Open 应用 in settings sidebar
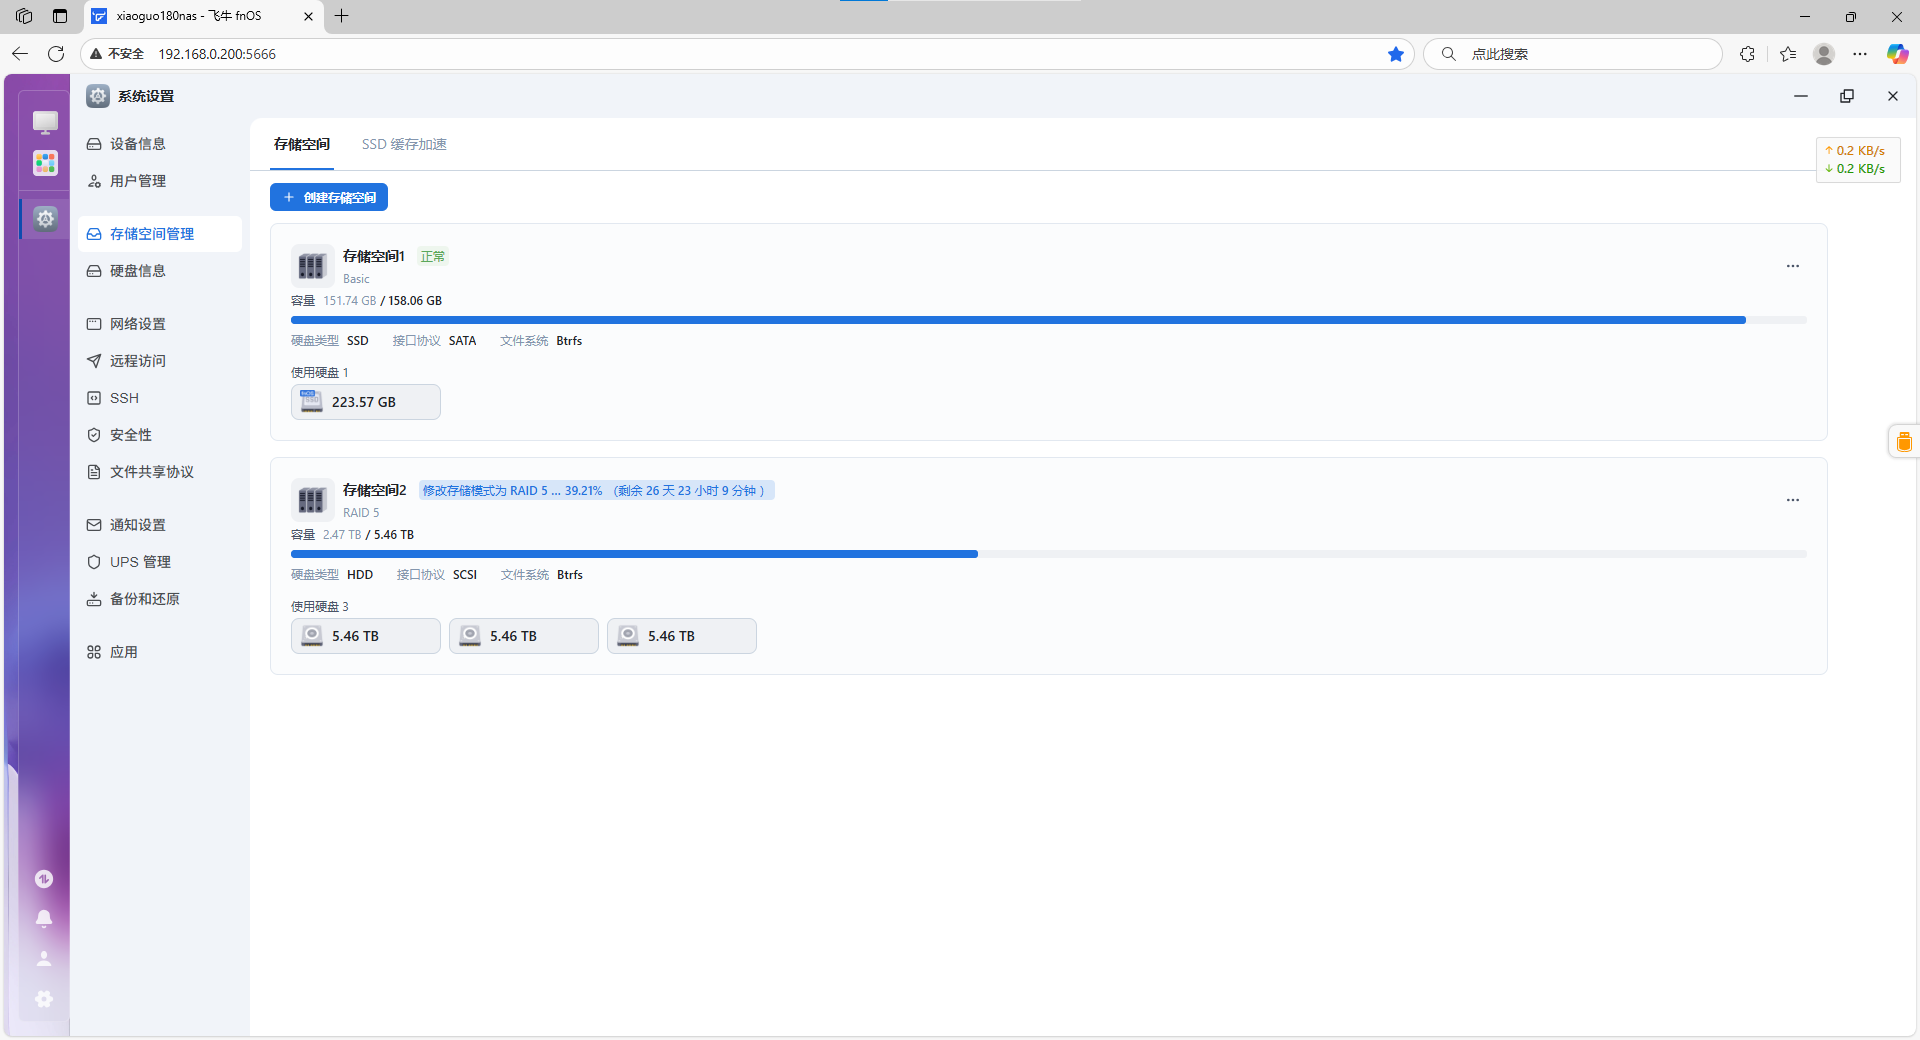 160,652
